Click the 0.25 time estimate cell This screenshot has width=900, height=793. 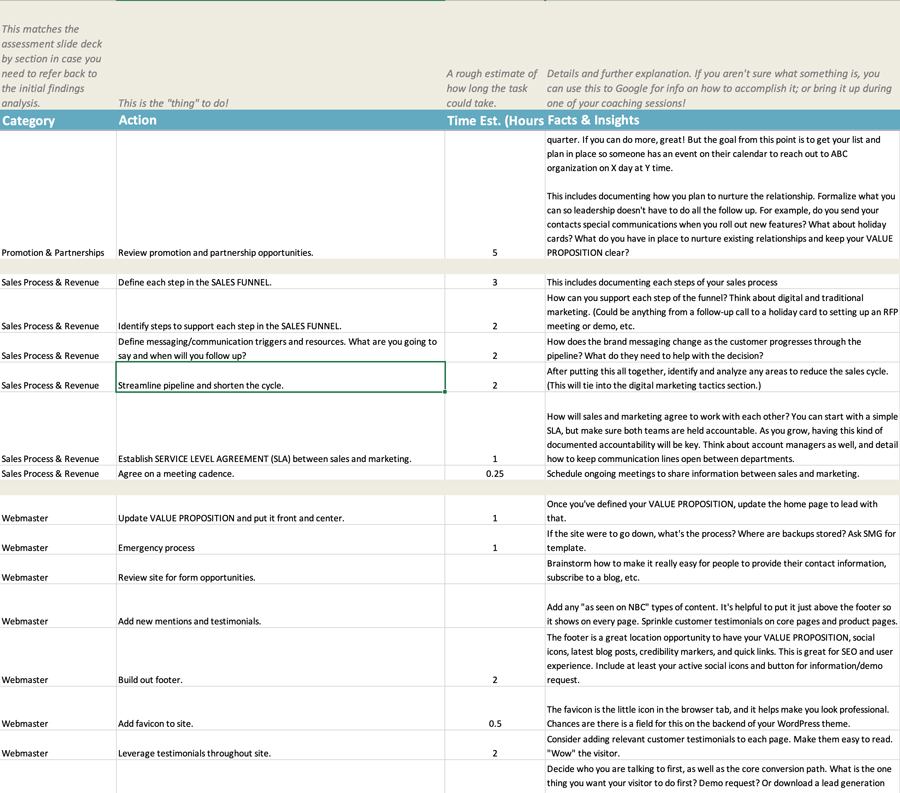(495, 473)
